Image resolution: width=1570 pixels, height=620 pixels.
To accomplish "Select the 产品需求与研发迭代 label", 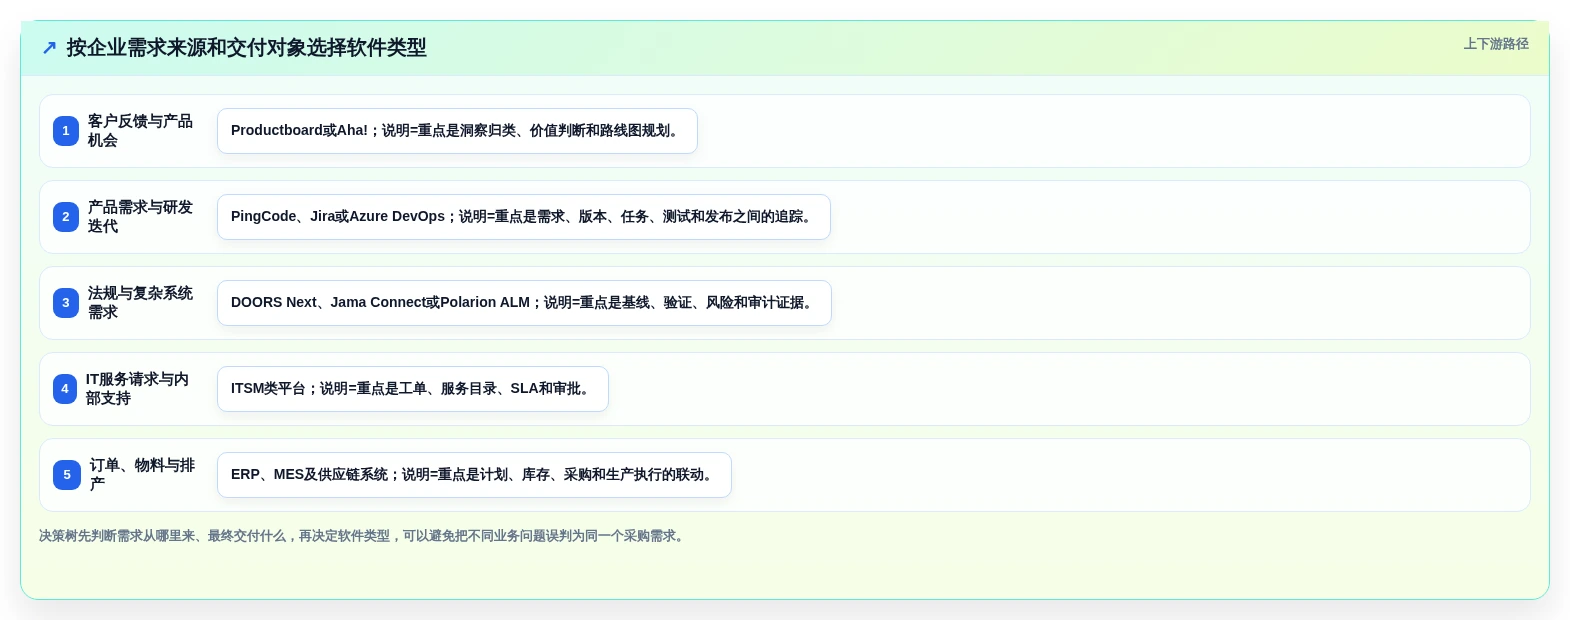I will click(140, 217).
